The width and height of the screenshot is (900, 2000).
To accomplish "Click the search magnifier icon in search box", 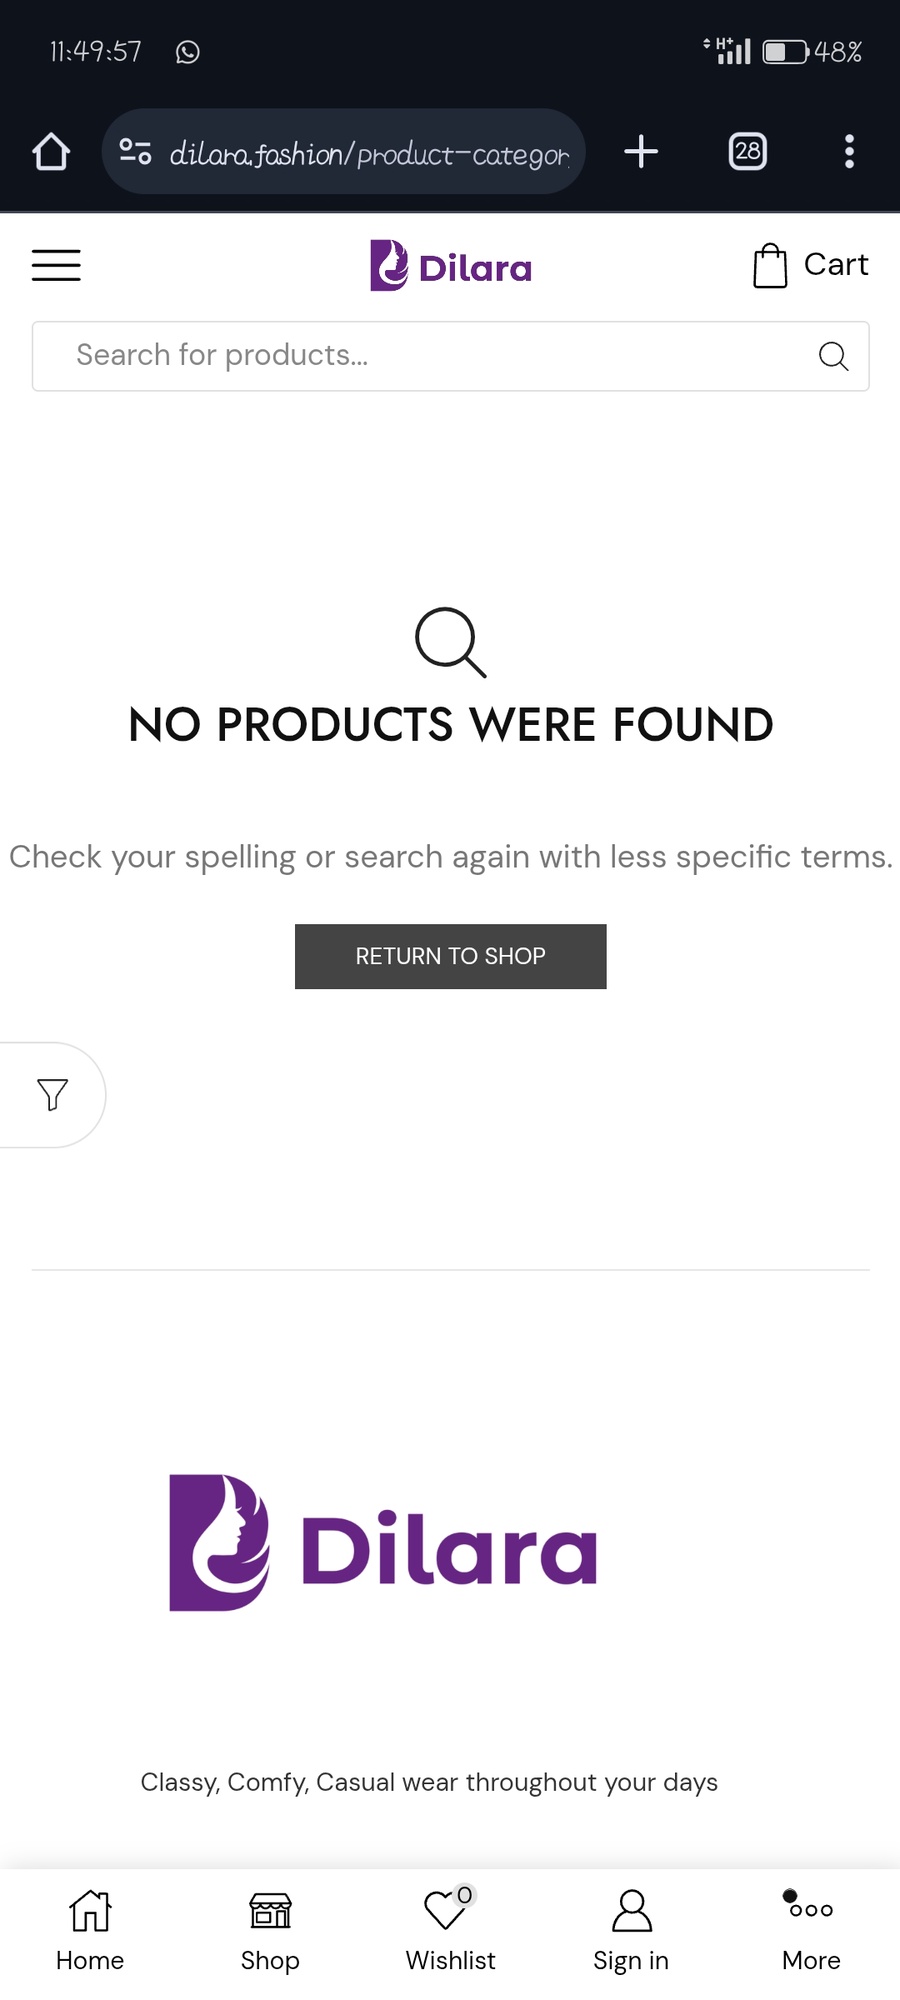I will (833, 356).
